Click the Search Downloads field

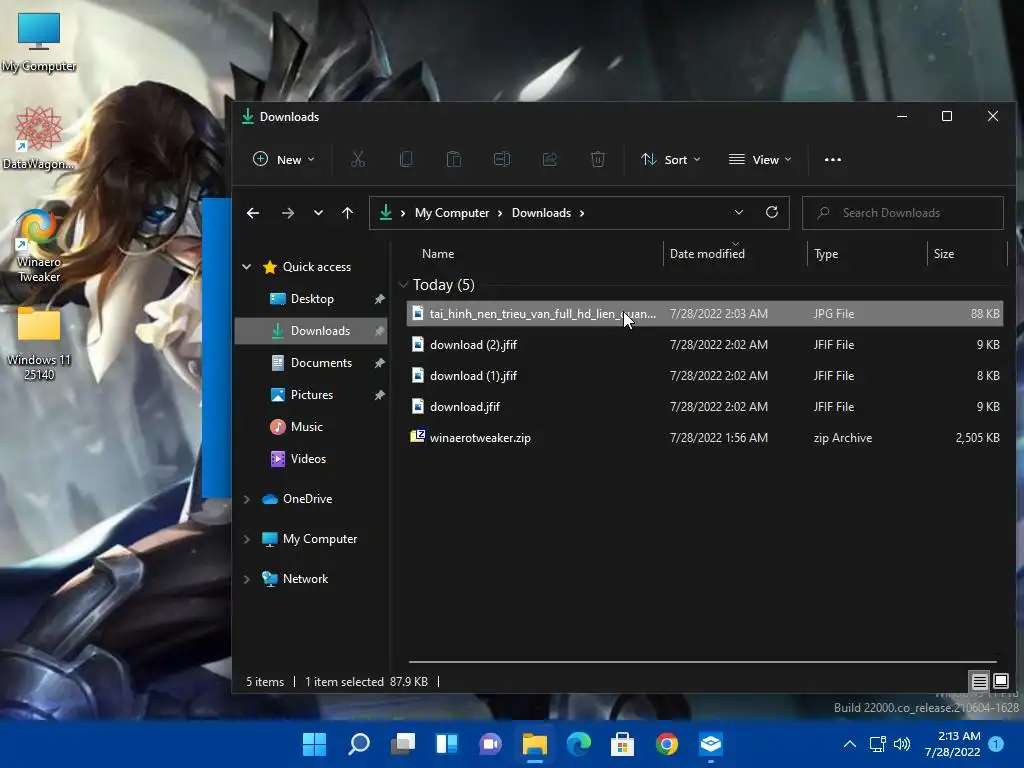tap(903, 213)
